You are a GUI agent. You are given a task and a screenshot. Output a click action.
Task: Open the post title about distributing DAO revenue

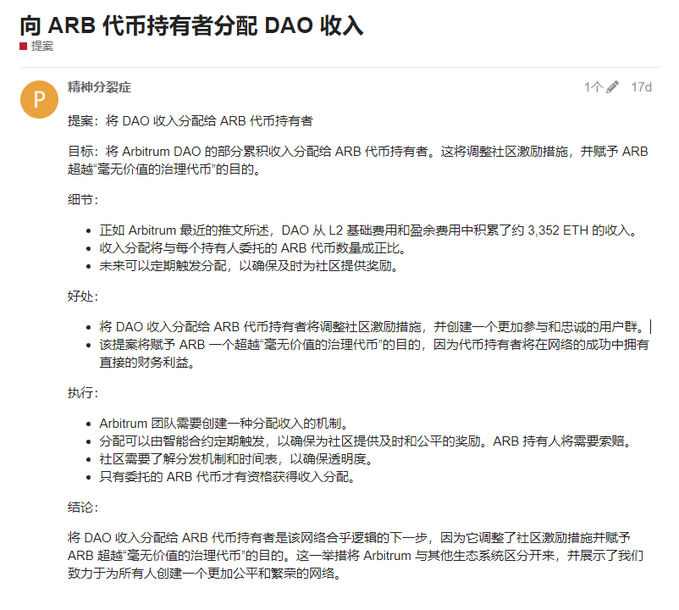(x=191, y=25)
